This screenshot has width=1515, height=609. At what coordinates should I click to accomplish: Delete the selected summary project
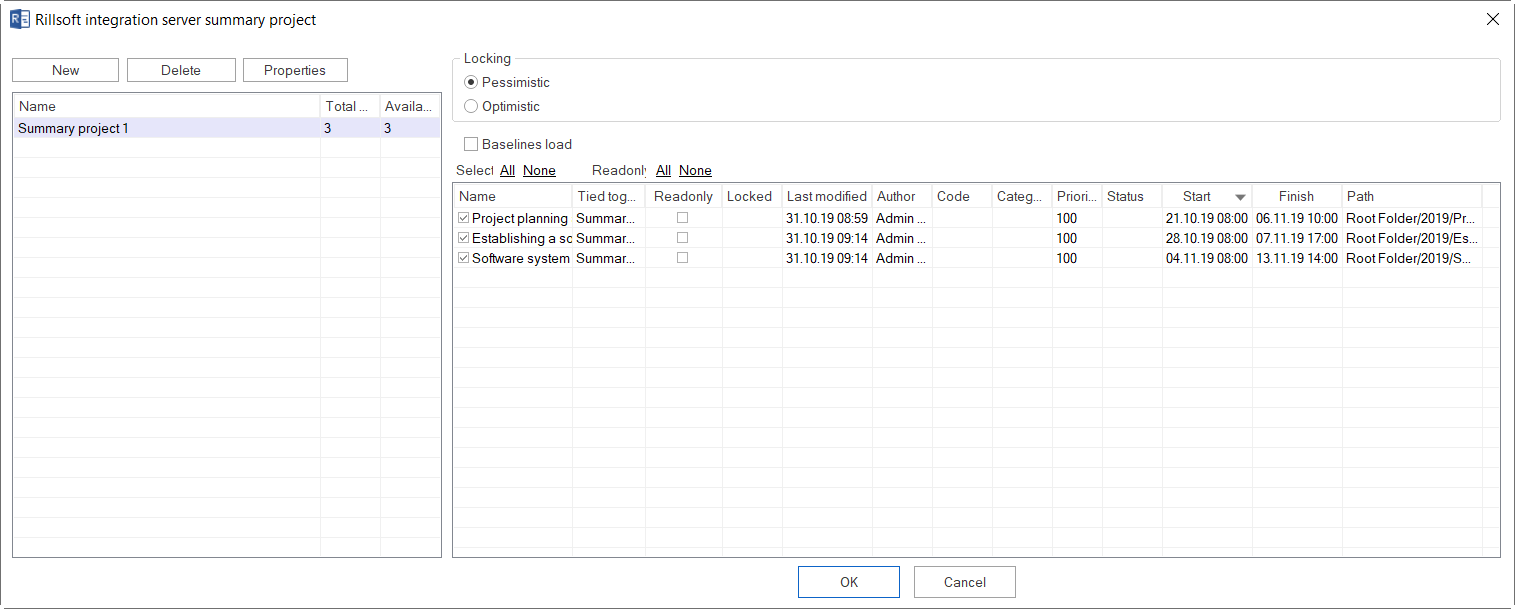181,70
